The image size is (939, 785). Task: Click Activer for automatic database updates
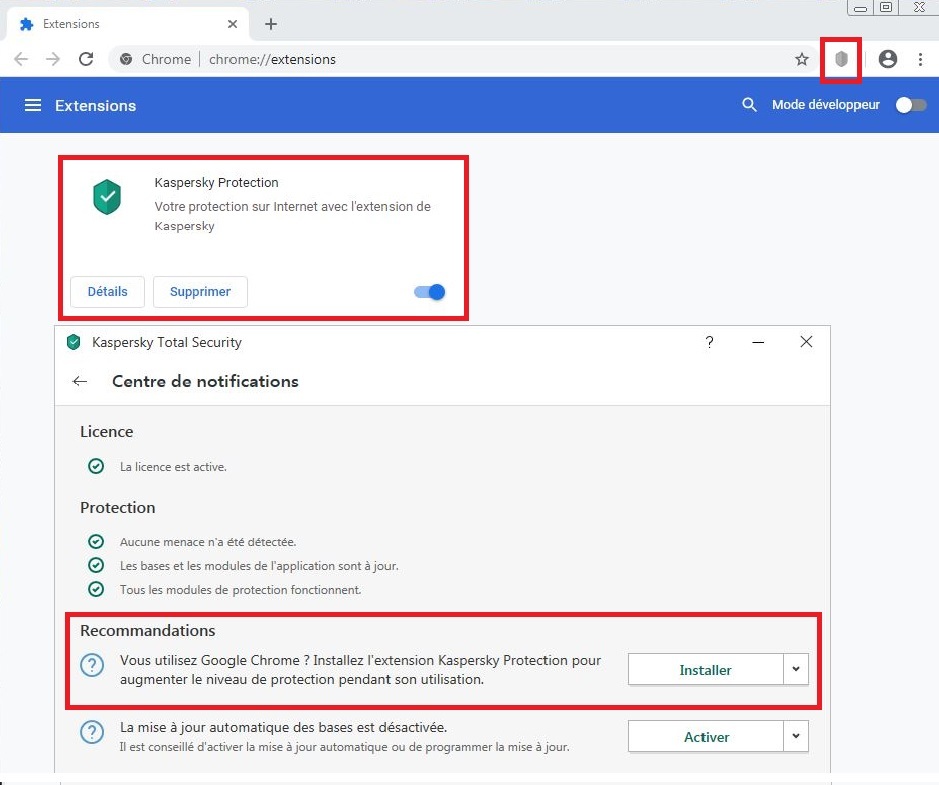pyautogui.click(x=705, y=736)
